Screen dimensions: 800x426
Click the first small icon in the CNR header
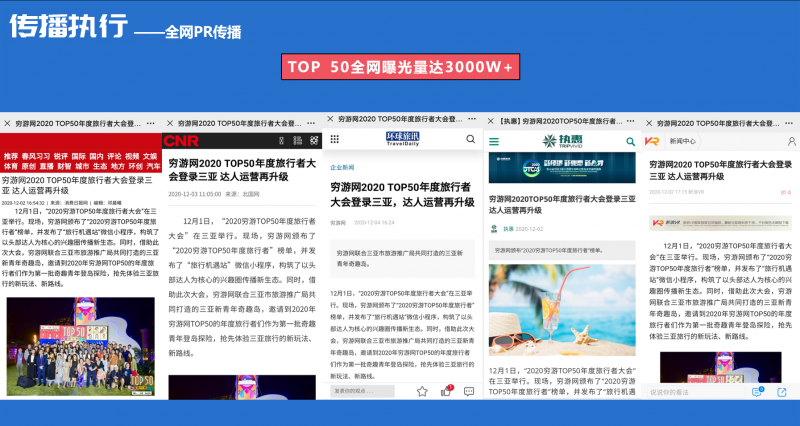click(281, 141)
